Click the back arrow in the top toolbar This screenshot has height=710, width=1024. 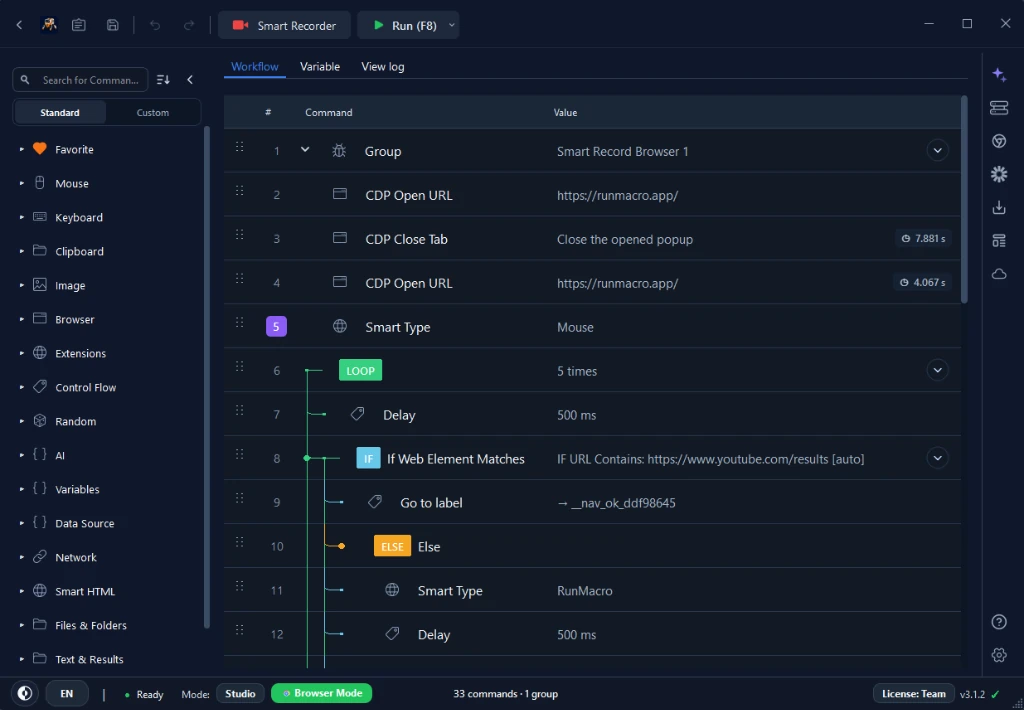click(x=19, y=25)
